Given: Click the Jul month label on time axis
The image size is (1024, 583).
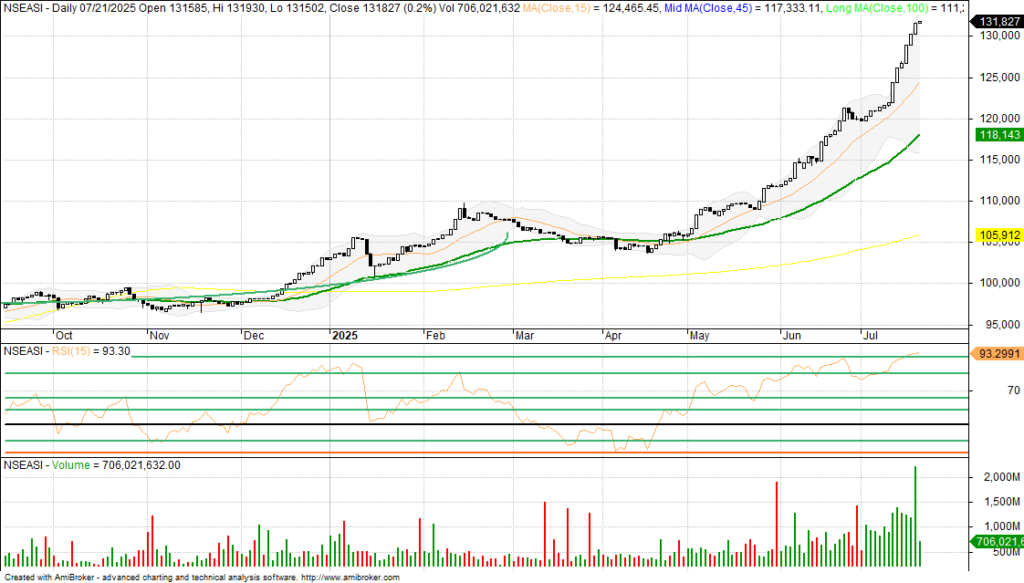Looking at the screenshot, I should (x=868, y=336).
